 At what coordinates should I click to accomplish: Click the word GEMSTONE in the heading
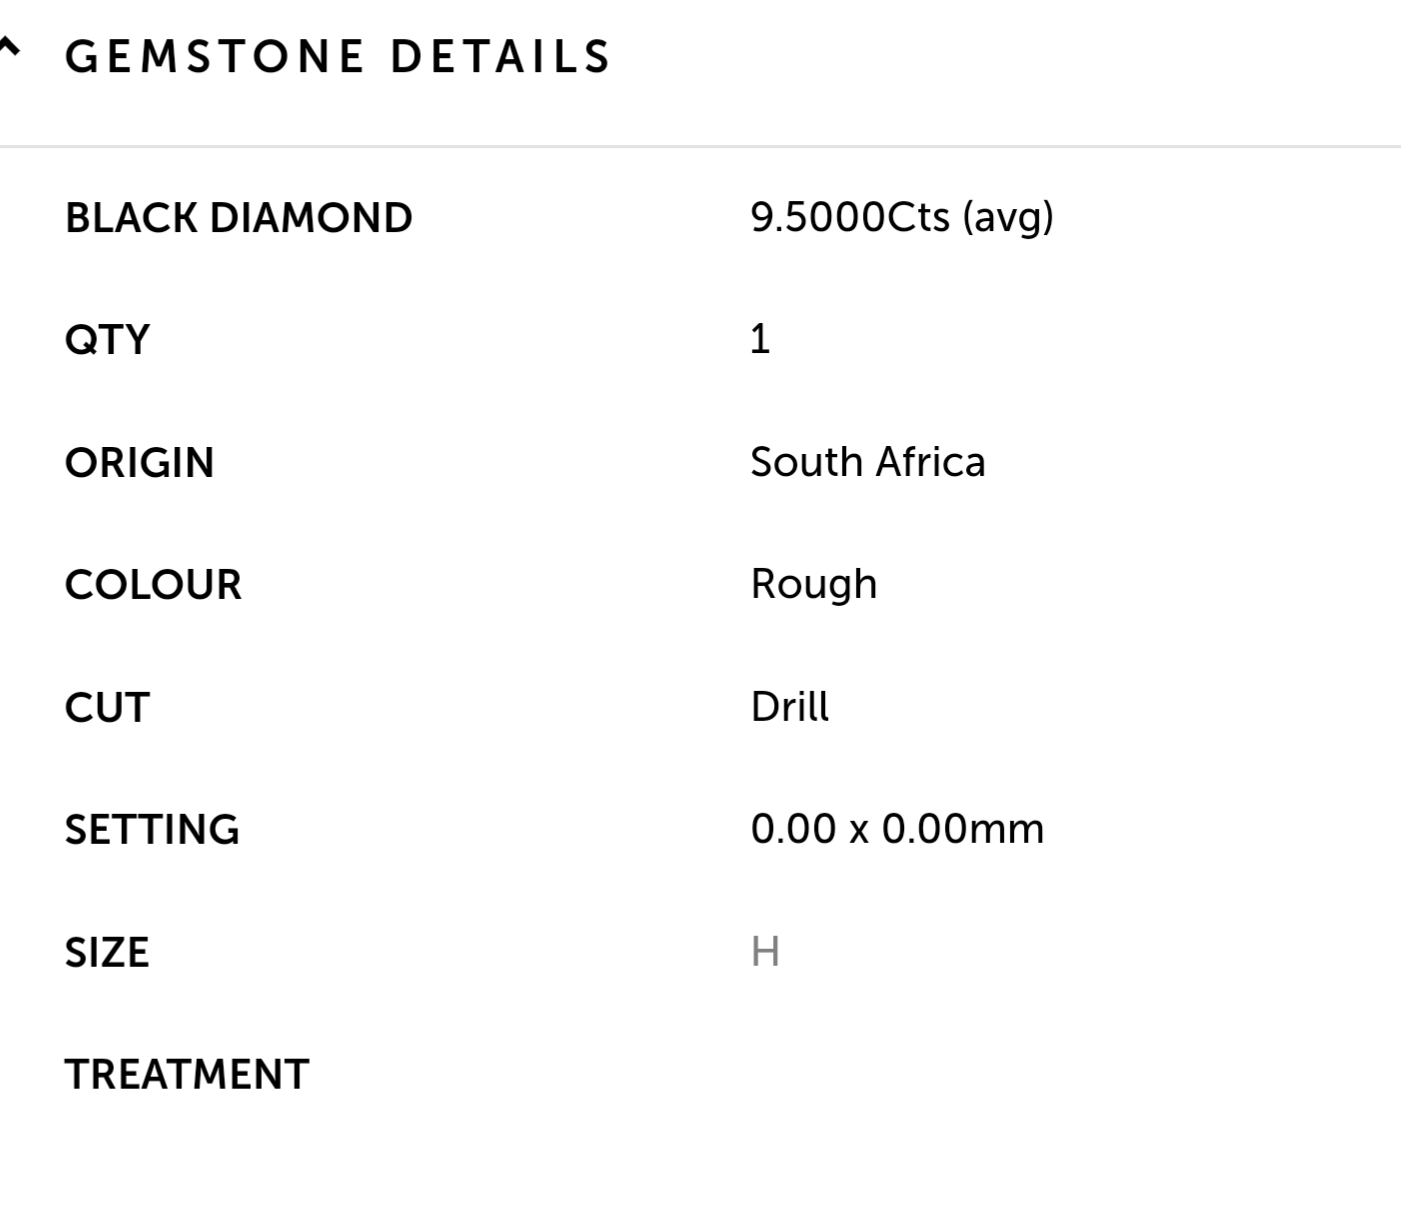(x=214, y=57)
